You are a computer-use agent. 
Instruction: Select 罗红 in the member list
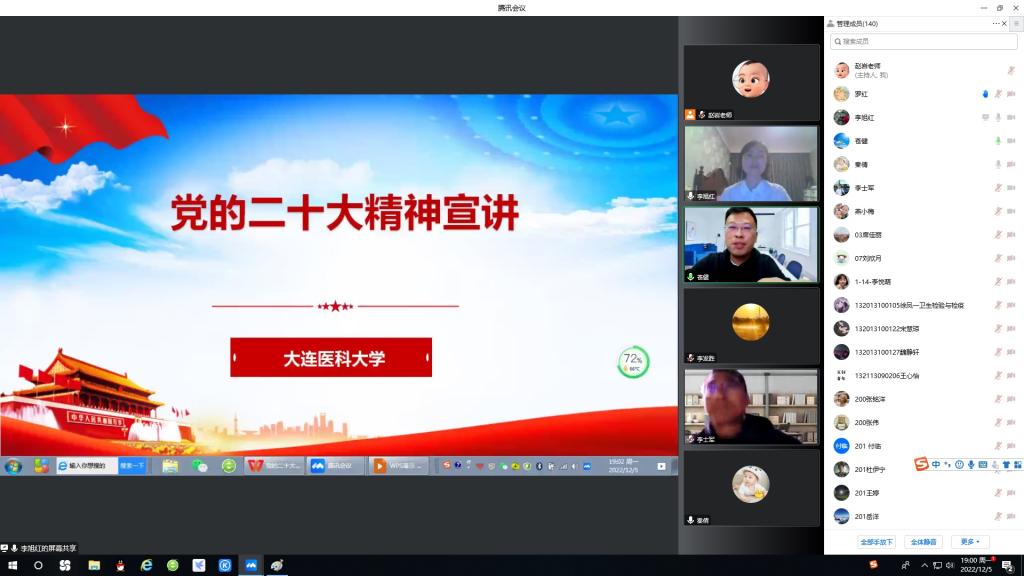[x=924, y=94]
